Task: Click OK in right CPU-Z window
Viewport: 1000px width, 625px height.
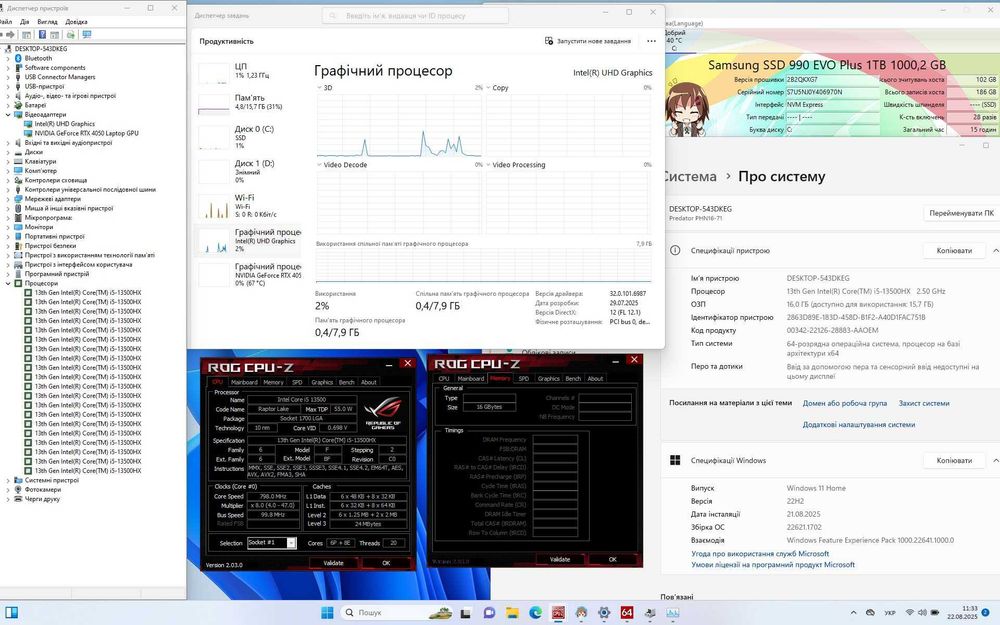Action: (x=612, y=559)
